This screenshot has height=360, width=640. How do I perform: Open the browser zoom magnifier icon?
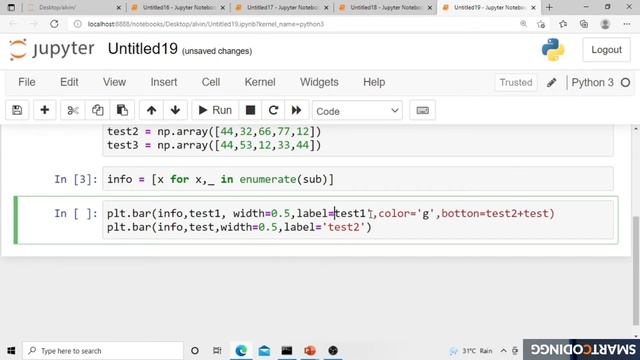click(x=523, y=24)
